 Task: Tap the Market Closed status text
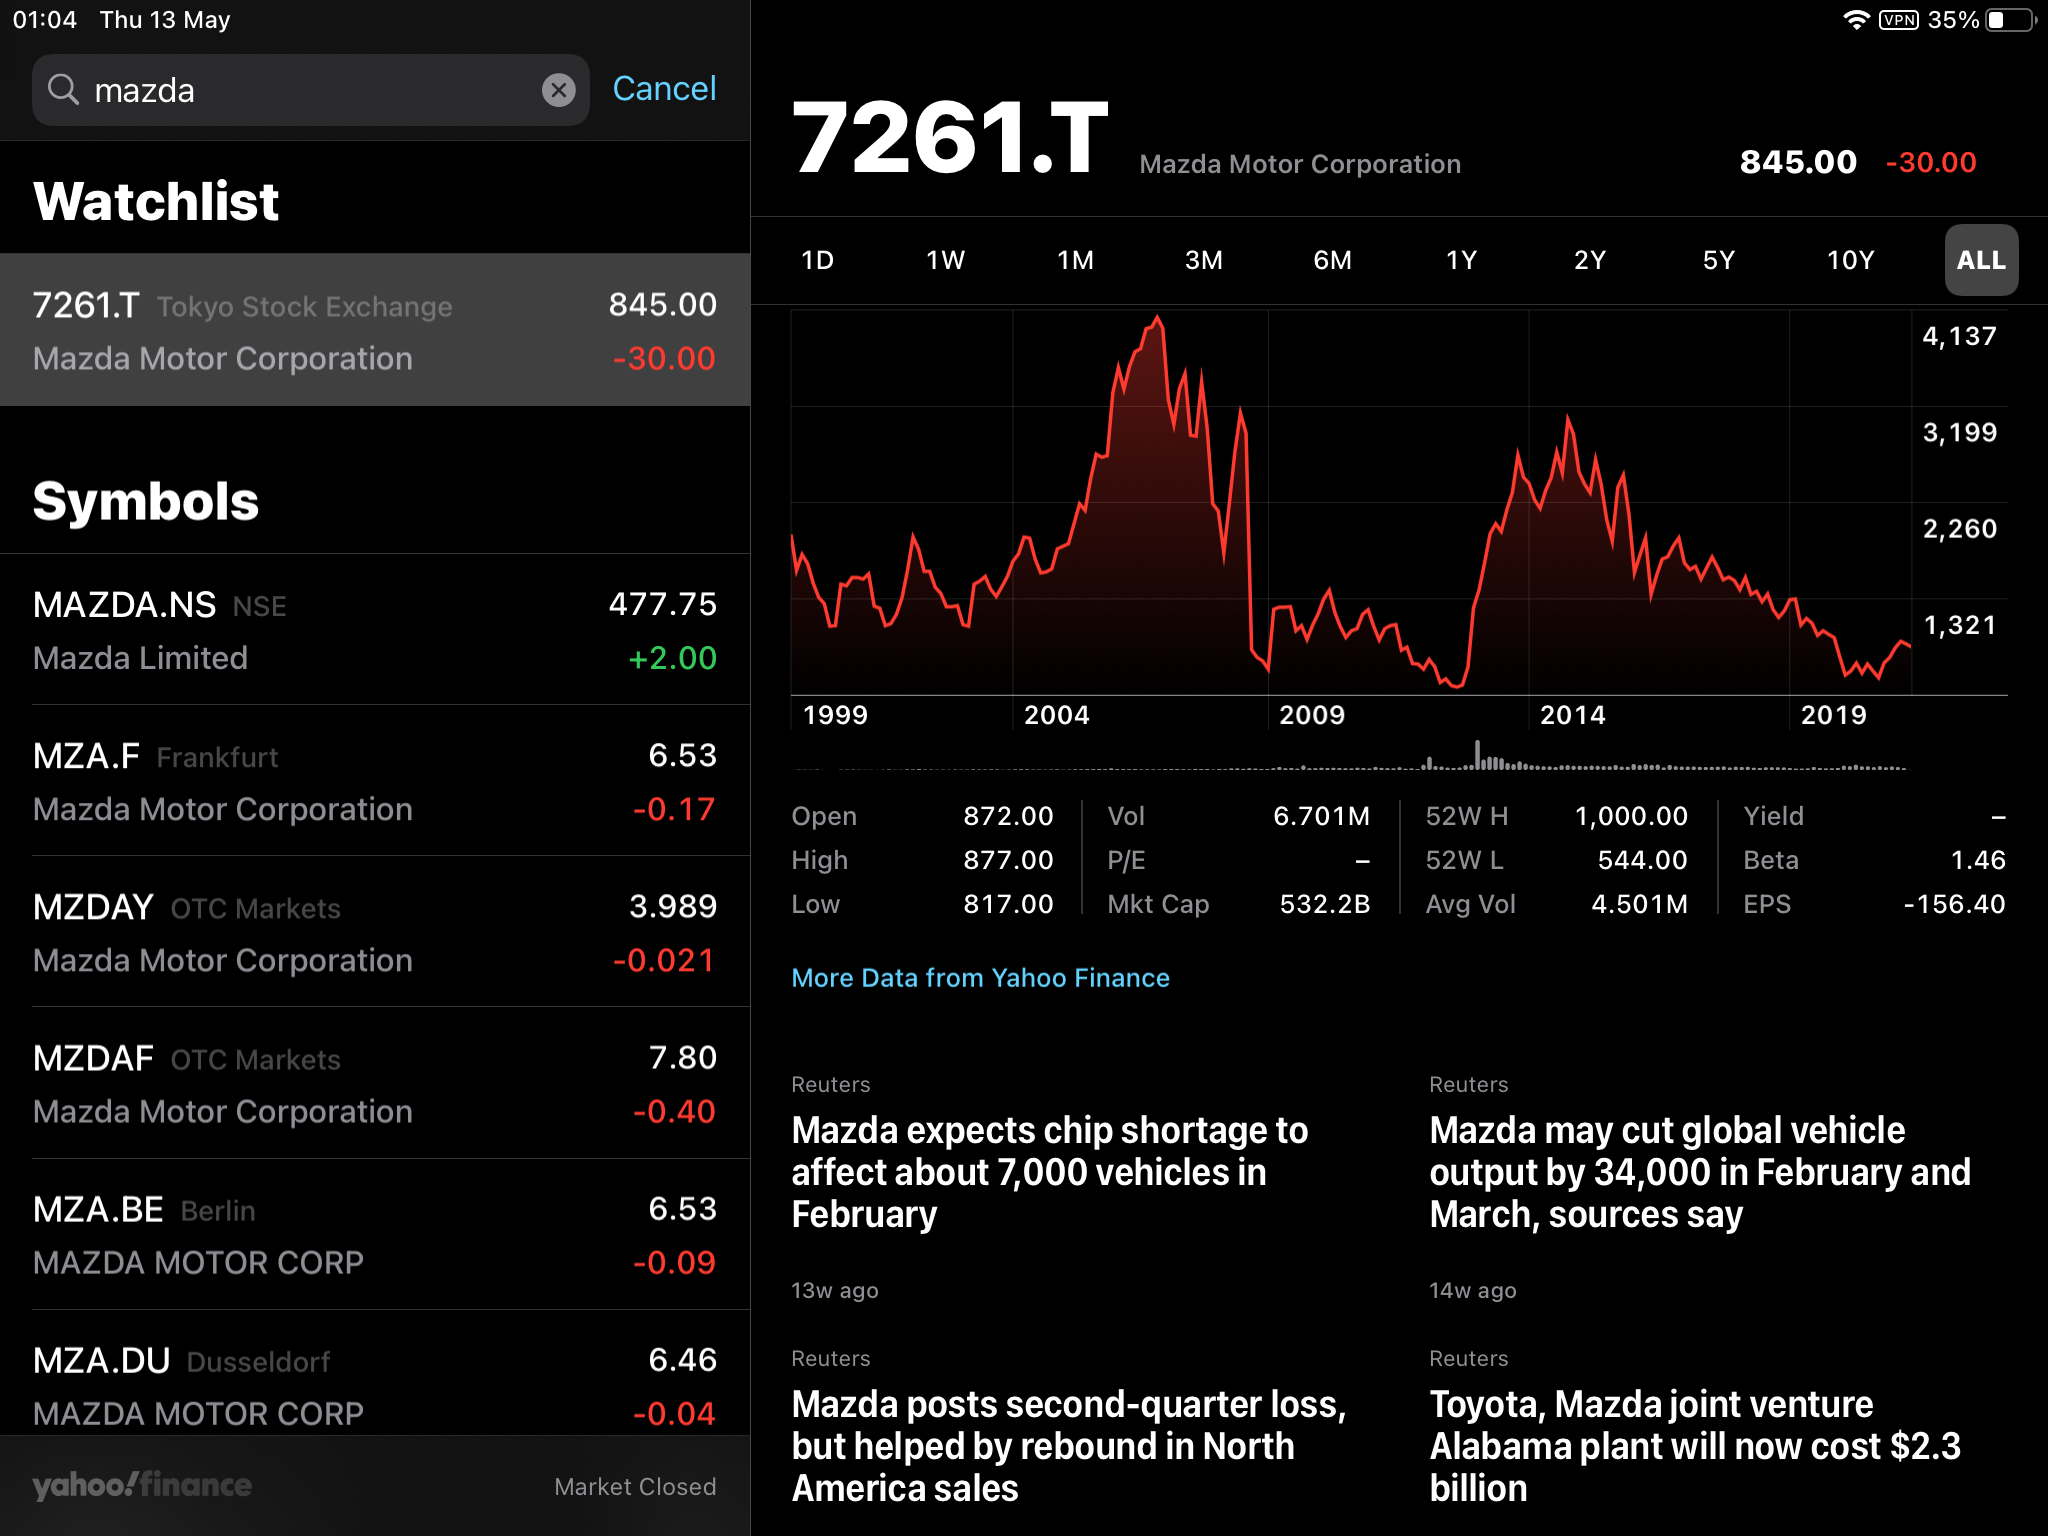[635, 1487]
